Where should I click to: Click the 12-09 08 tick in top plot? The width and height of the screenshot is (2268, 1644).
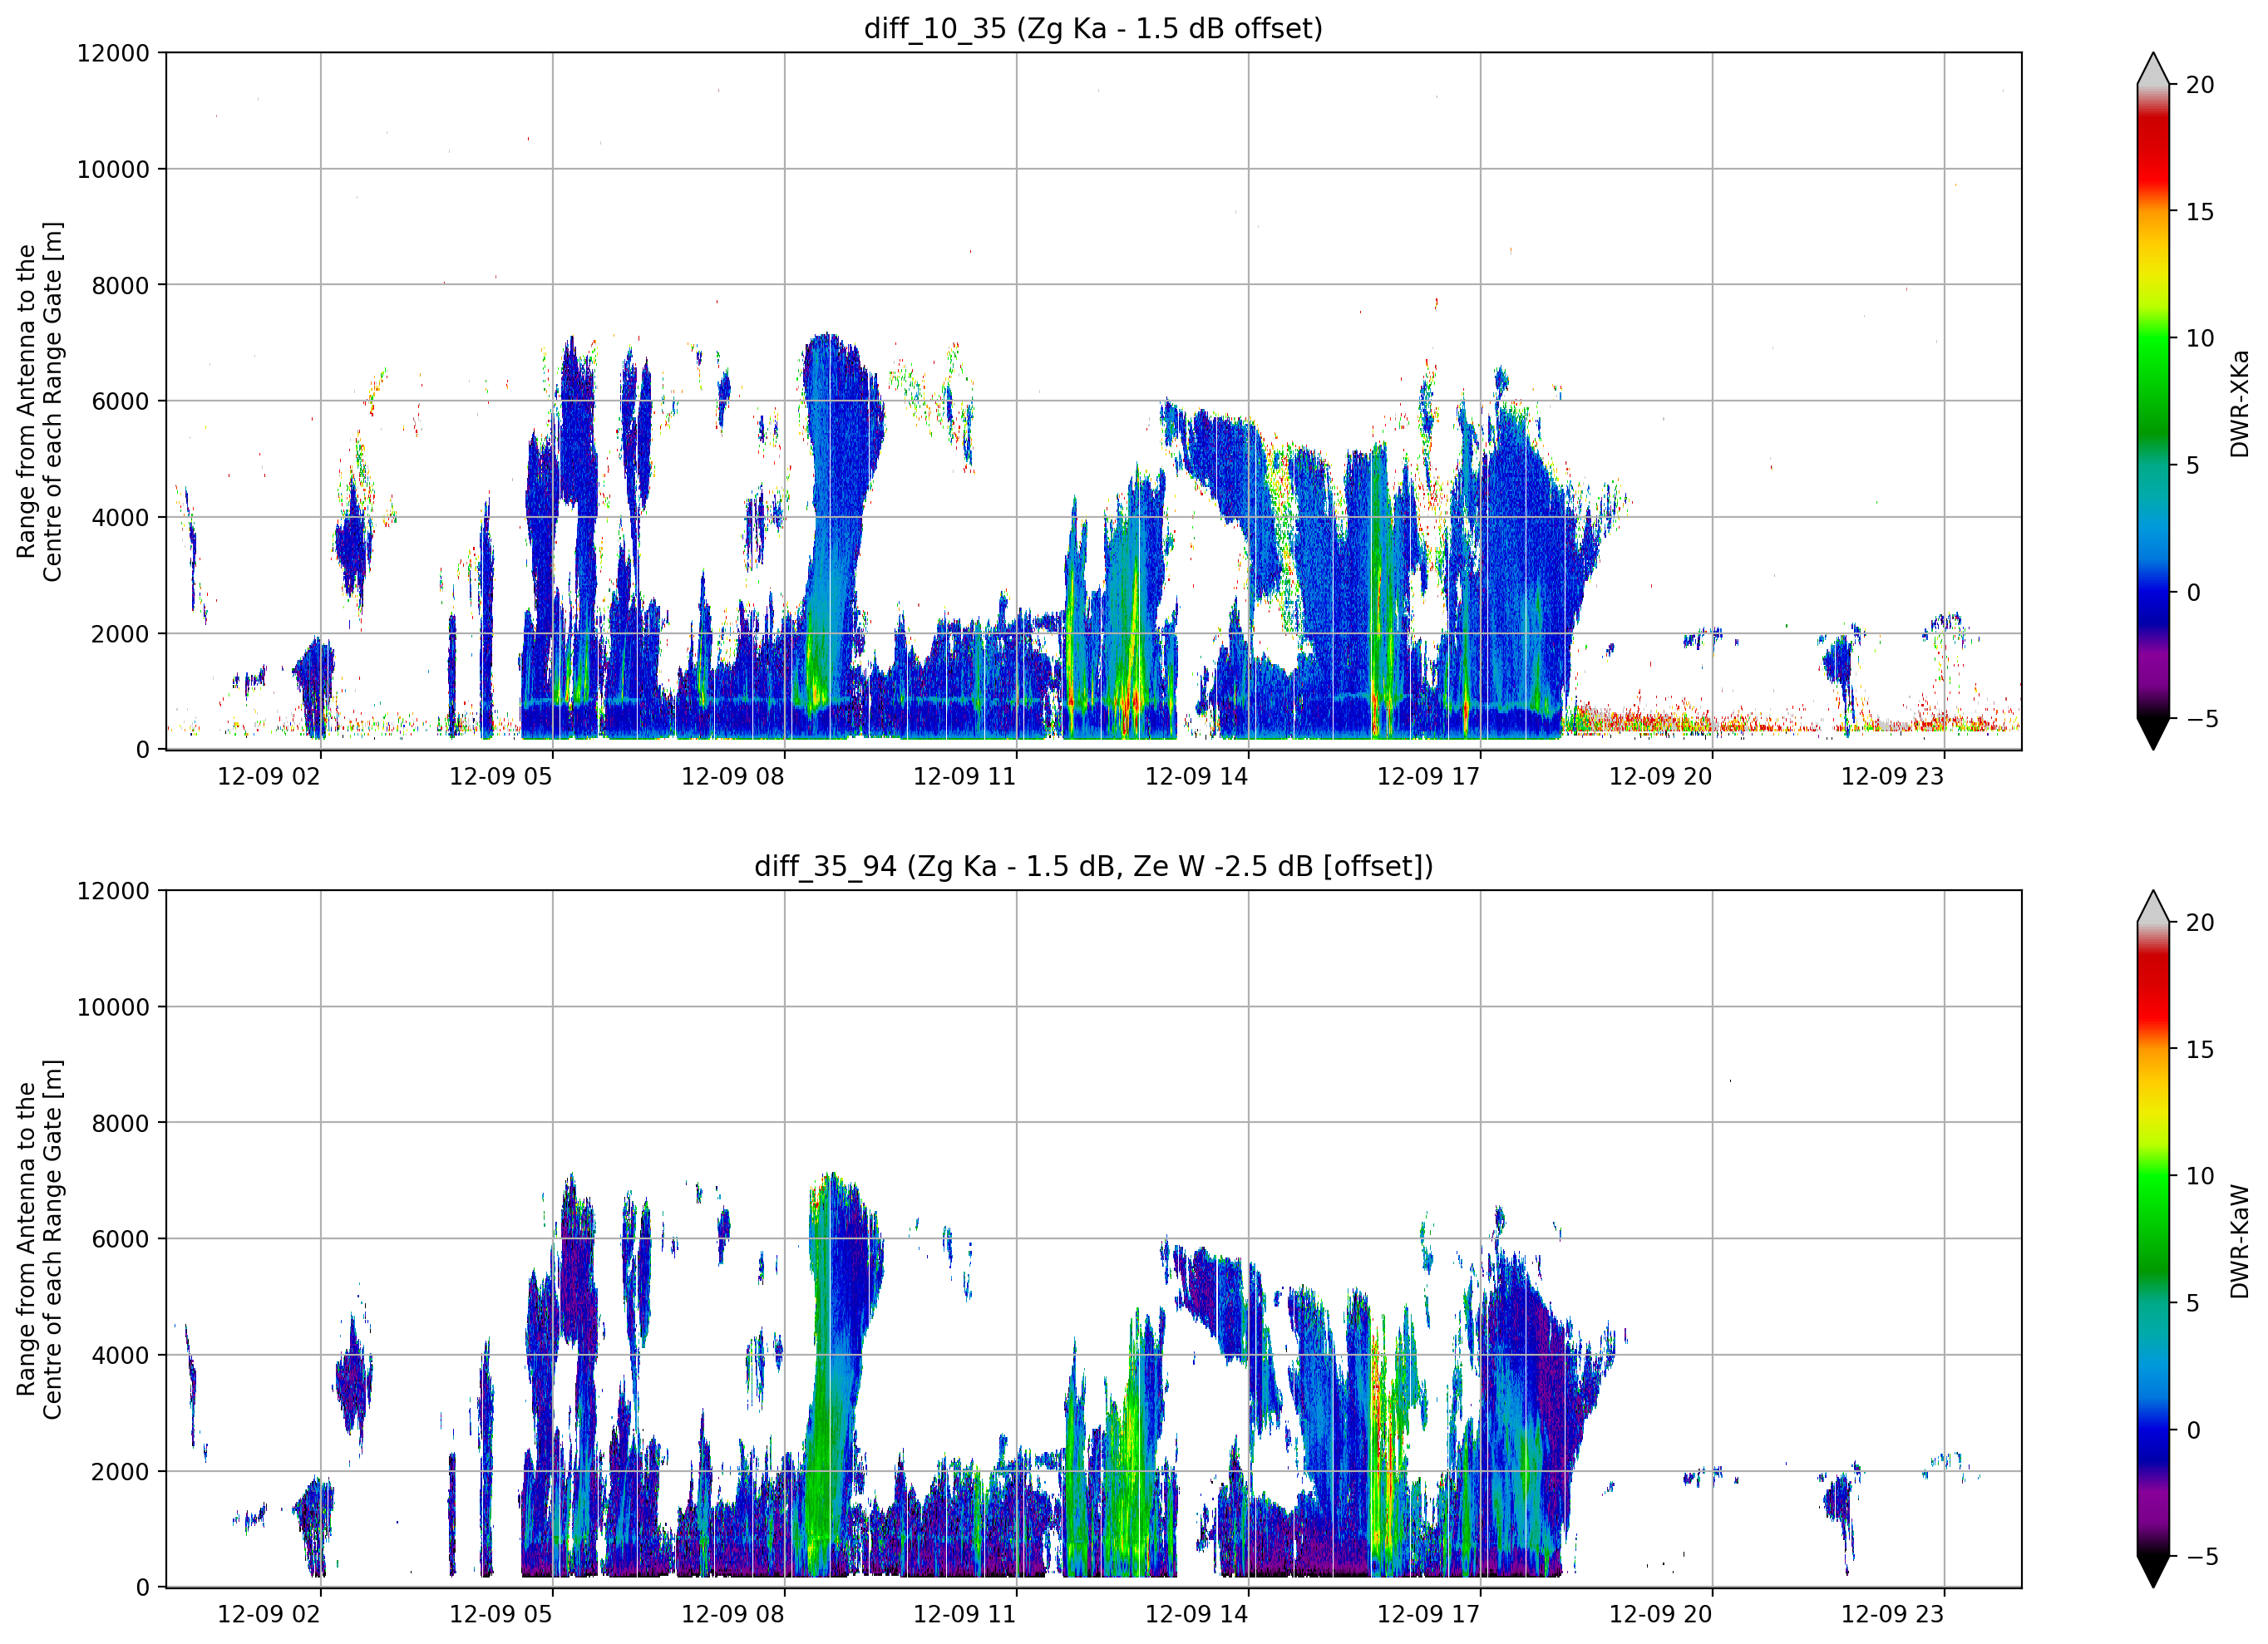coord(733,777)
